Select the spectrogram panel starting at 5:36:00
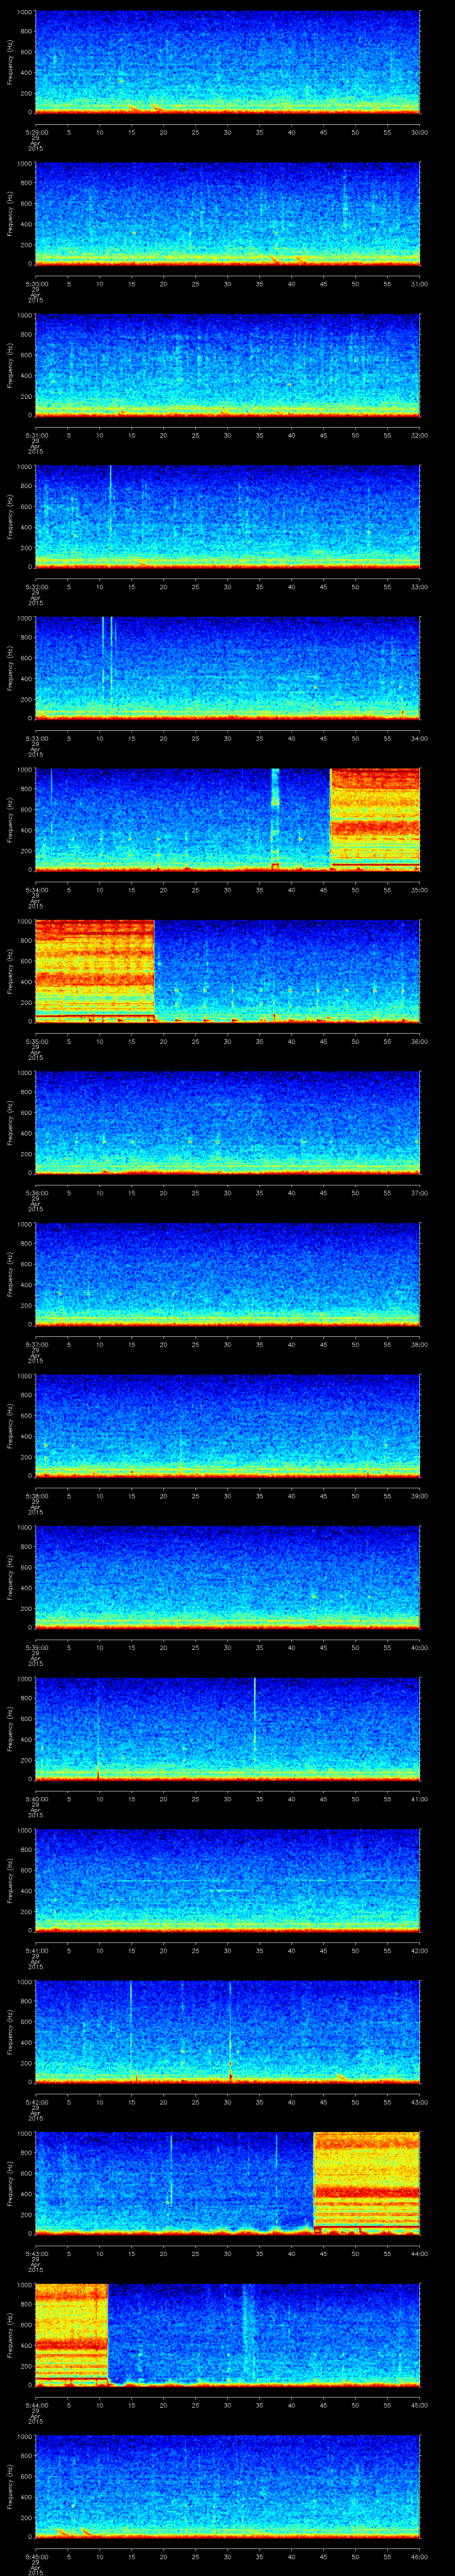This screenshot has height=2576, width=455. [227, 1123]
